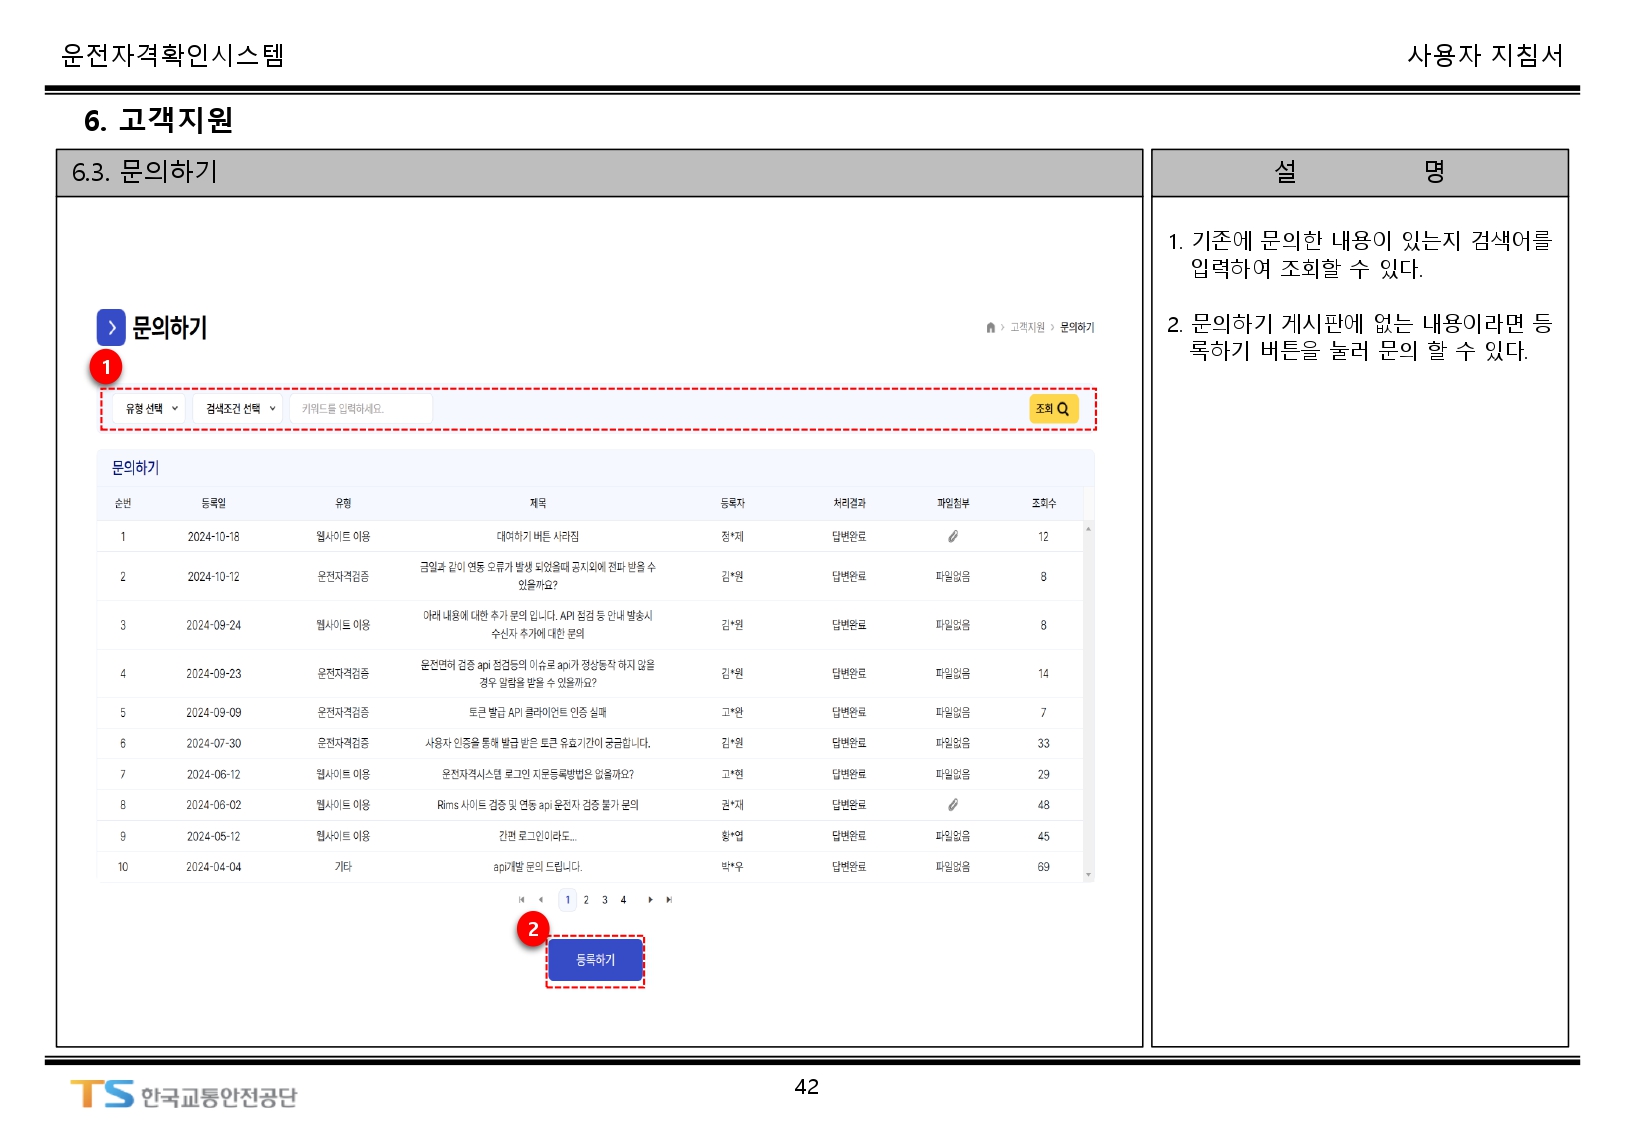Select page 4 in the pagination
Screen dimensions: 1625x1125
[623, 900]
